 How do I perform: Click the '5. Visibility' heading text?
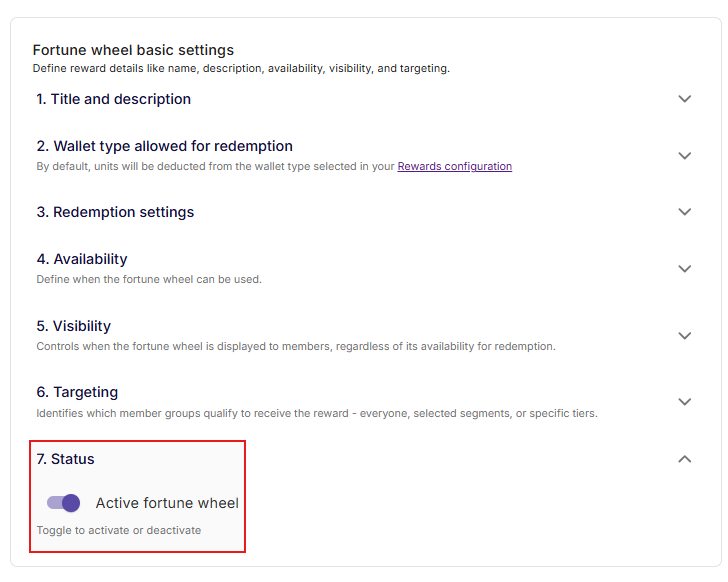(74, 326)
